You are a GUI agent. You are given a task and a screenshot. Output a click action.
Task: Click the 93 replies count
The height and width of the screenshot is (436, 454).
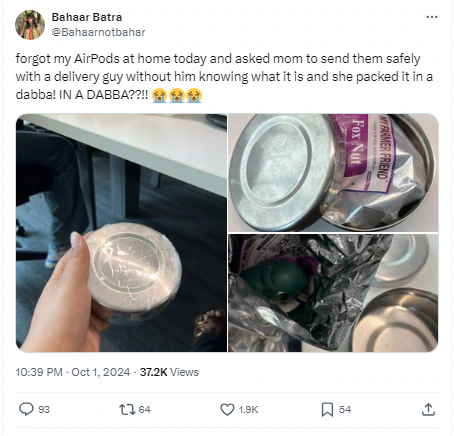44,409
